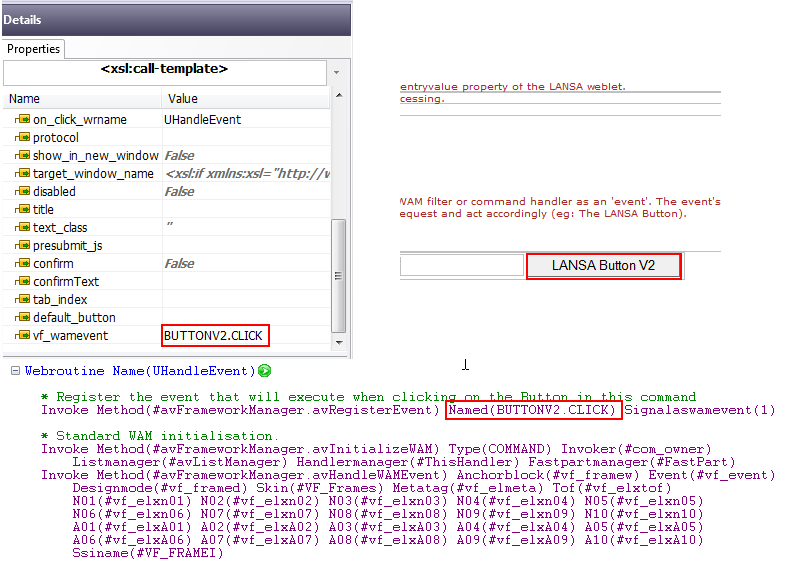Click the properties list scroll up arrow
The image size is (786, 572).
tap(339, 95)
